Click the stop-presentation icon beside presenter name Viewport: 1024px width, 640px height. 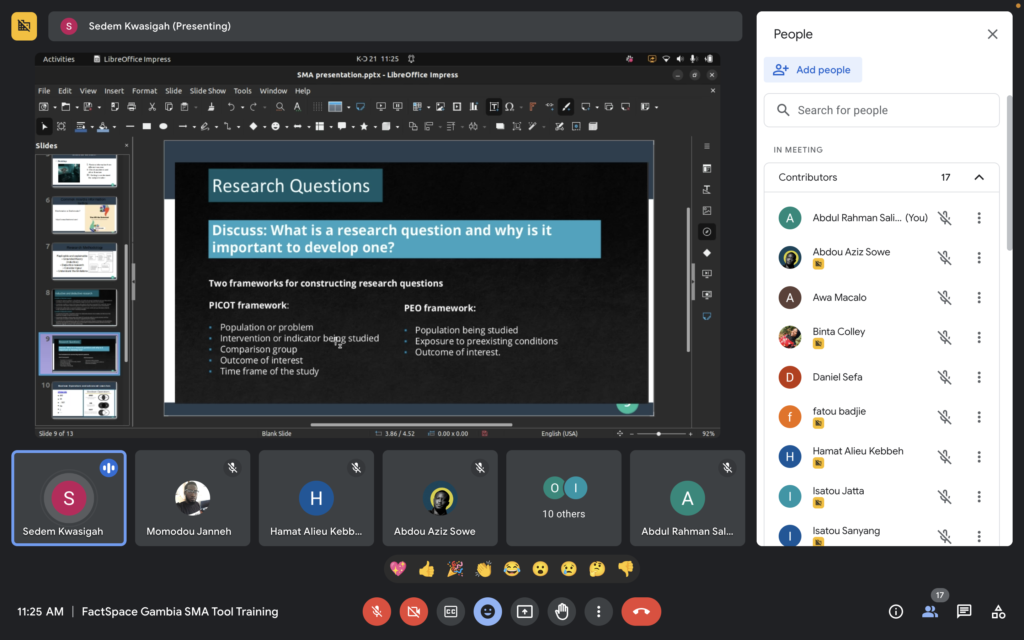point(24,26)
